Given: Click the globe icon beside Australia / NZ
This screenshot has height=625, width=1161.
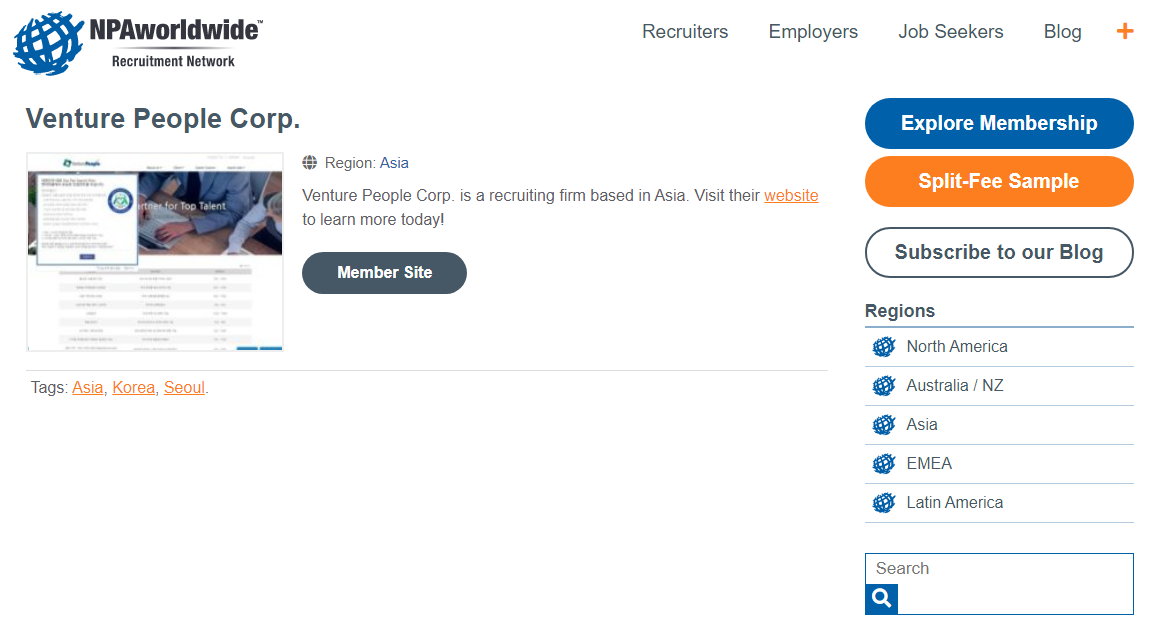Looking at the screenshot, I should 883,386.
